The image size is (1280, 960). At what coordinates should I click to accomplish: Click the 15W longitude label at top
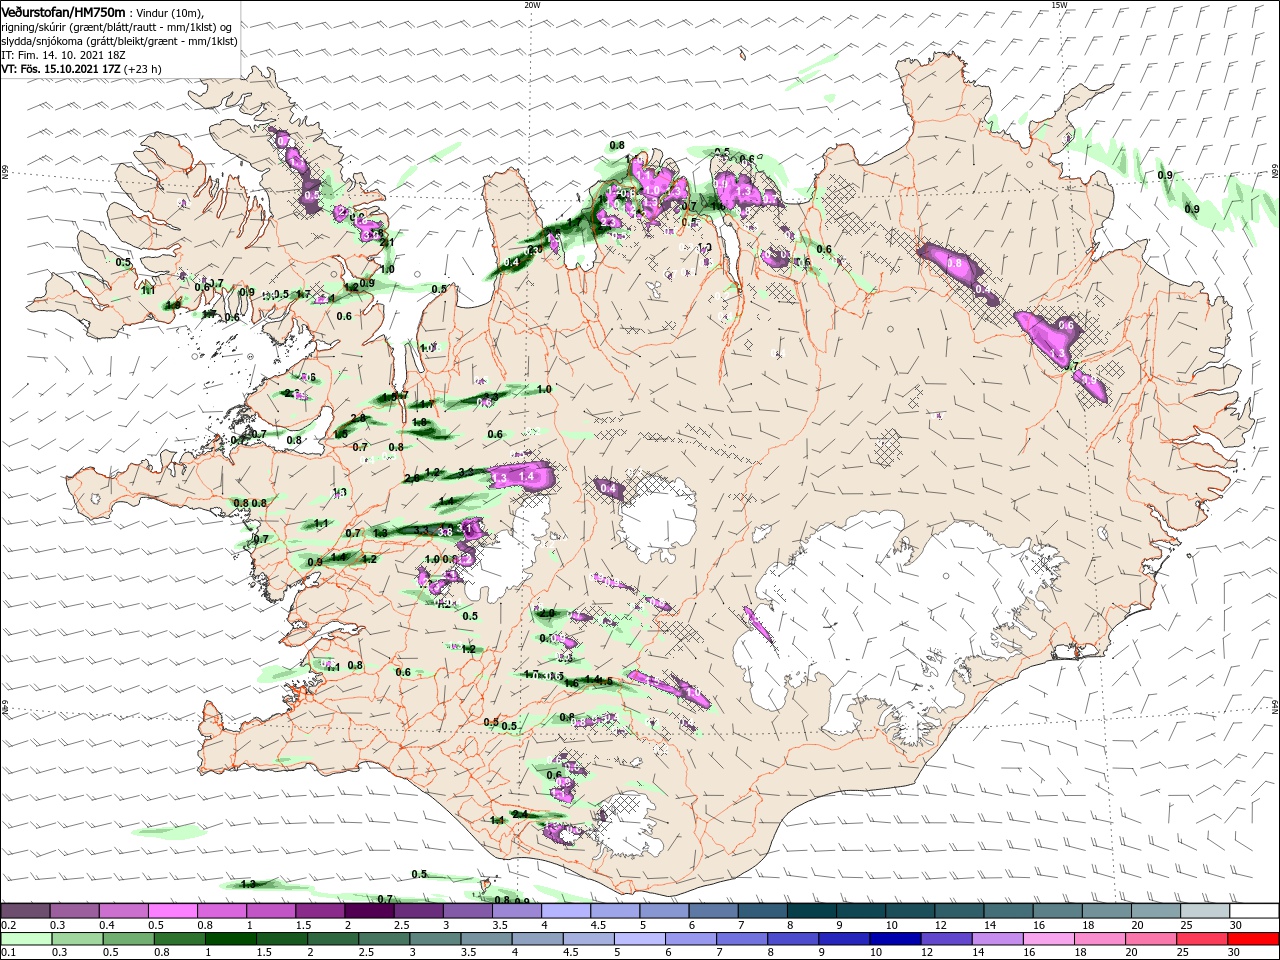1059,5
